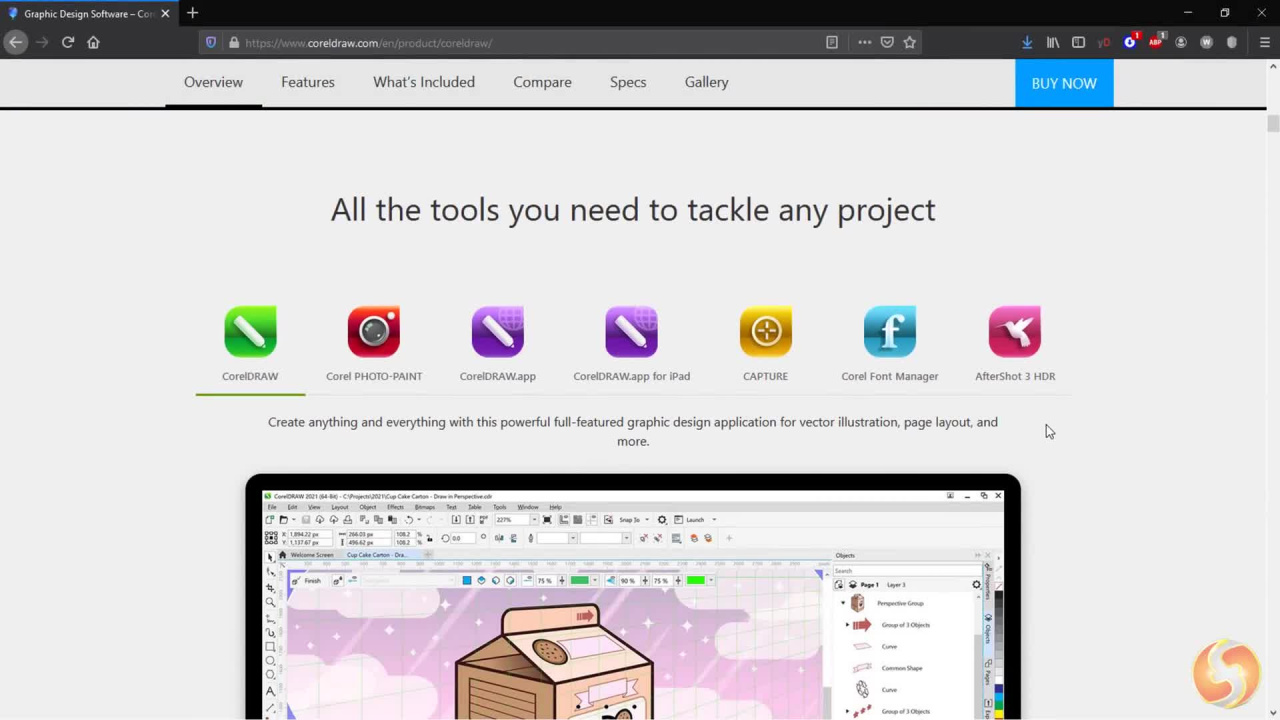Open the page actions three-dot menu
Image resolution: width=1280 pixels, height=720 pixels.
point(865,43)
